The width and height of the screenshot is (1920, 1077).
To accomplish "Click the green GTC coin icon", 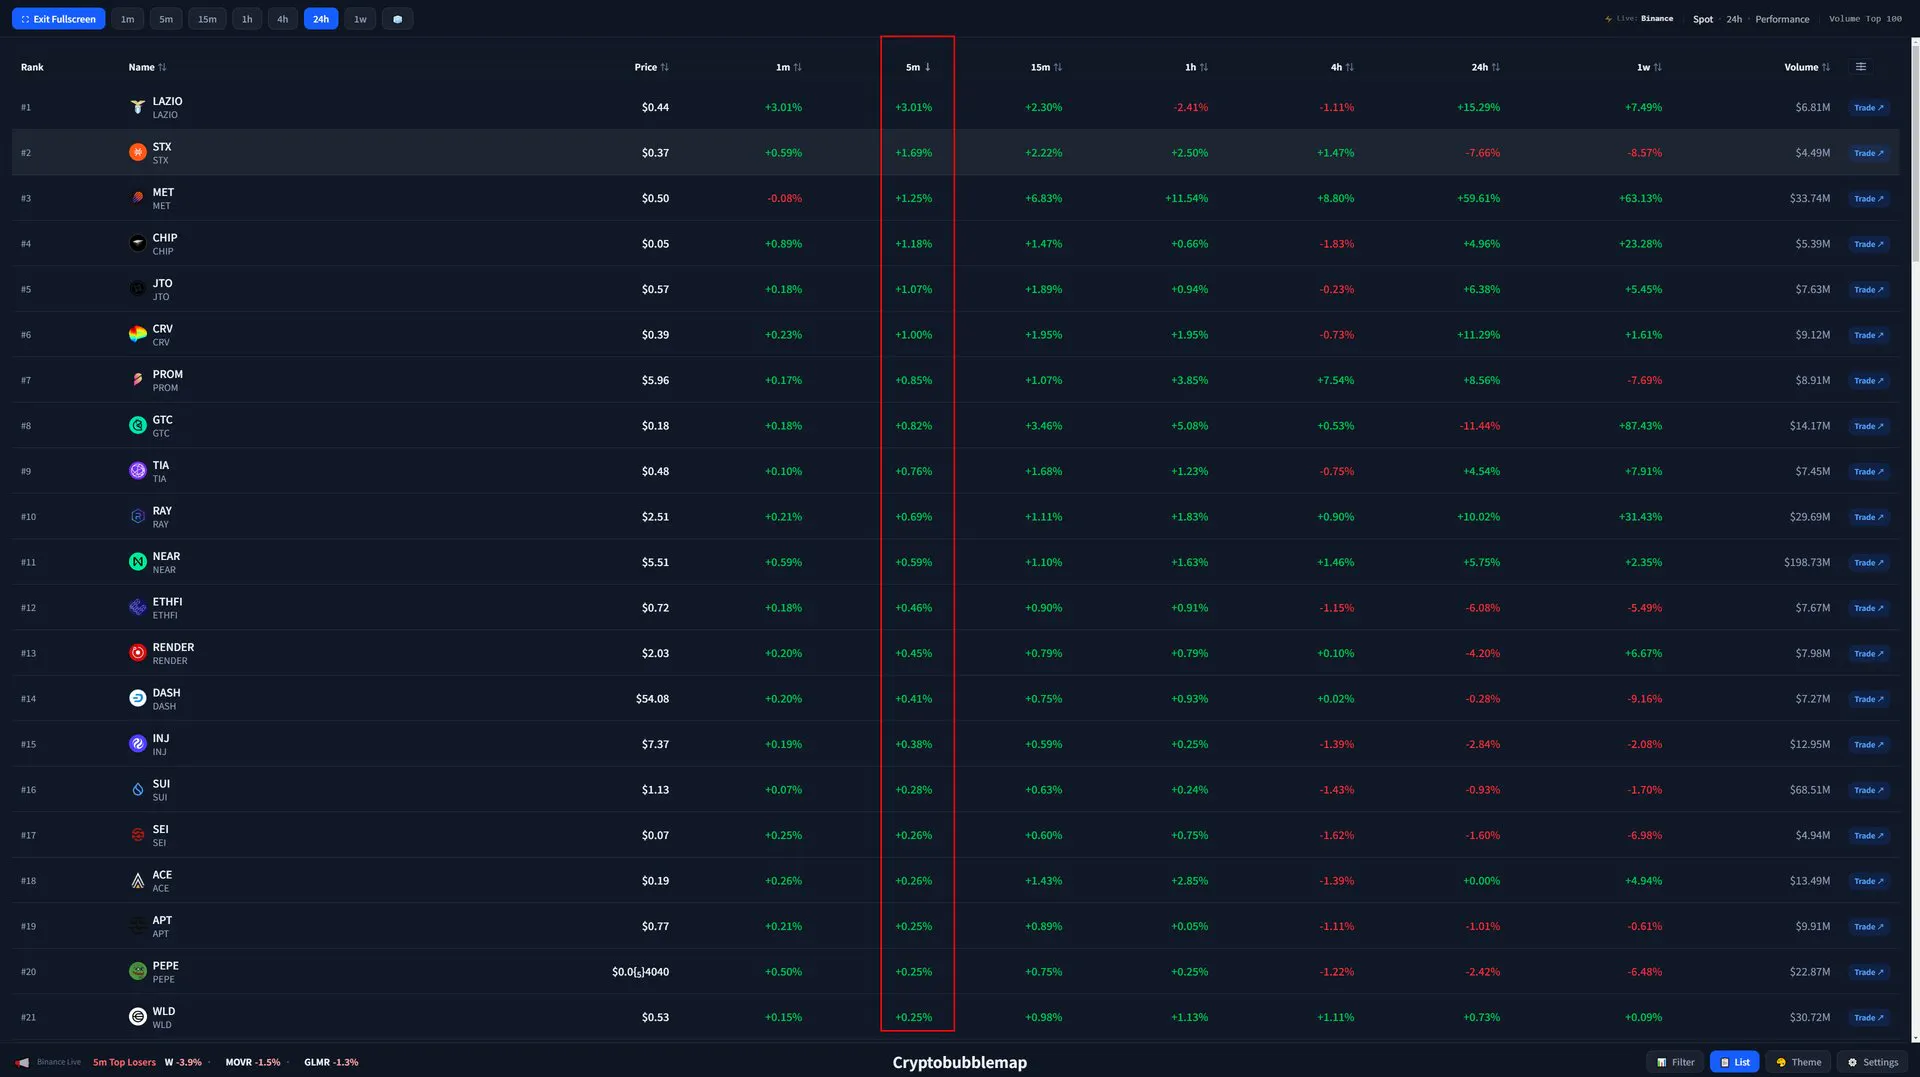I will click(x=138, y=426).
